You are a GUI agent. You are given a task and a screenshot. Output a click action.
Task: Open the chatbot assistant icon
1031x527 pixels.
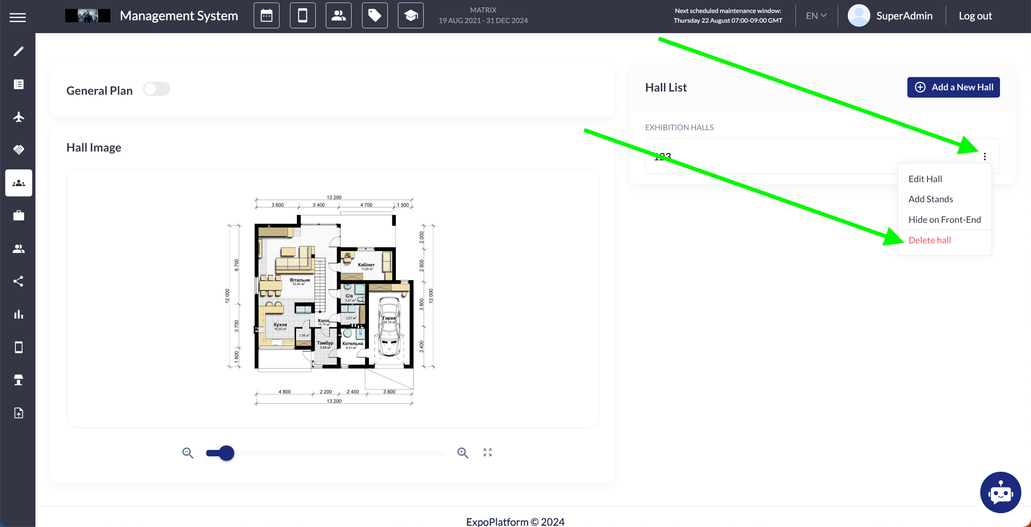click(x=1000, y=492)
